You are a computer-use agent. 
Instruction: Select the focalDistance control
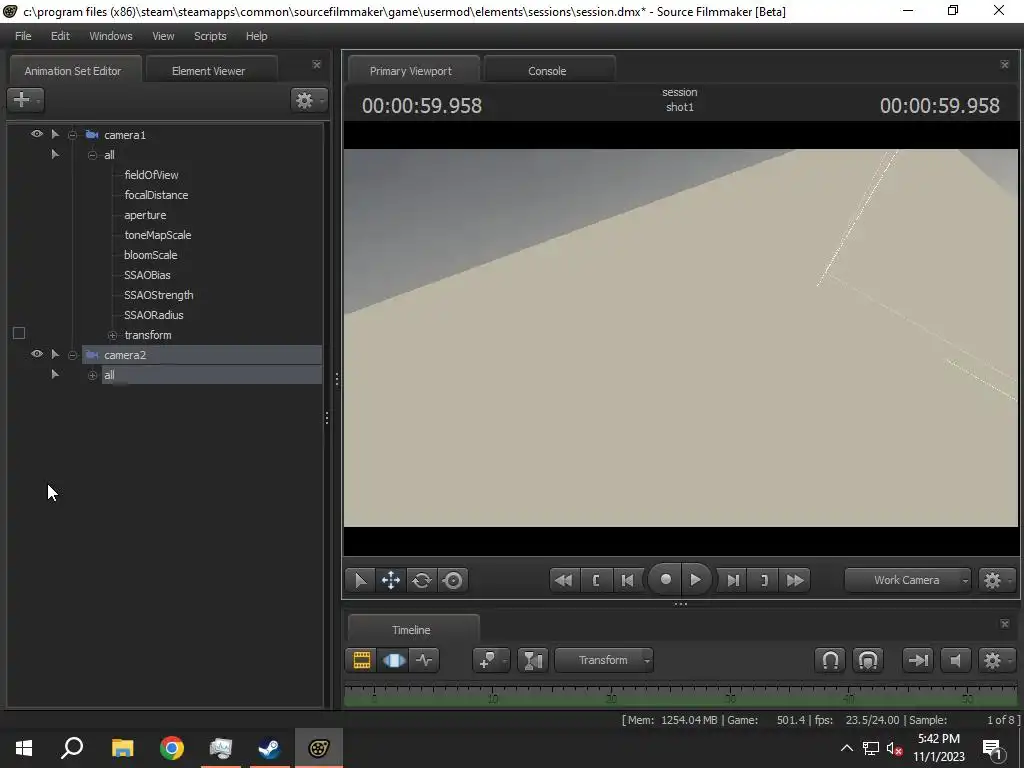[x=156, y=195]
